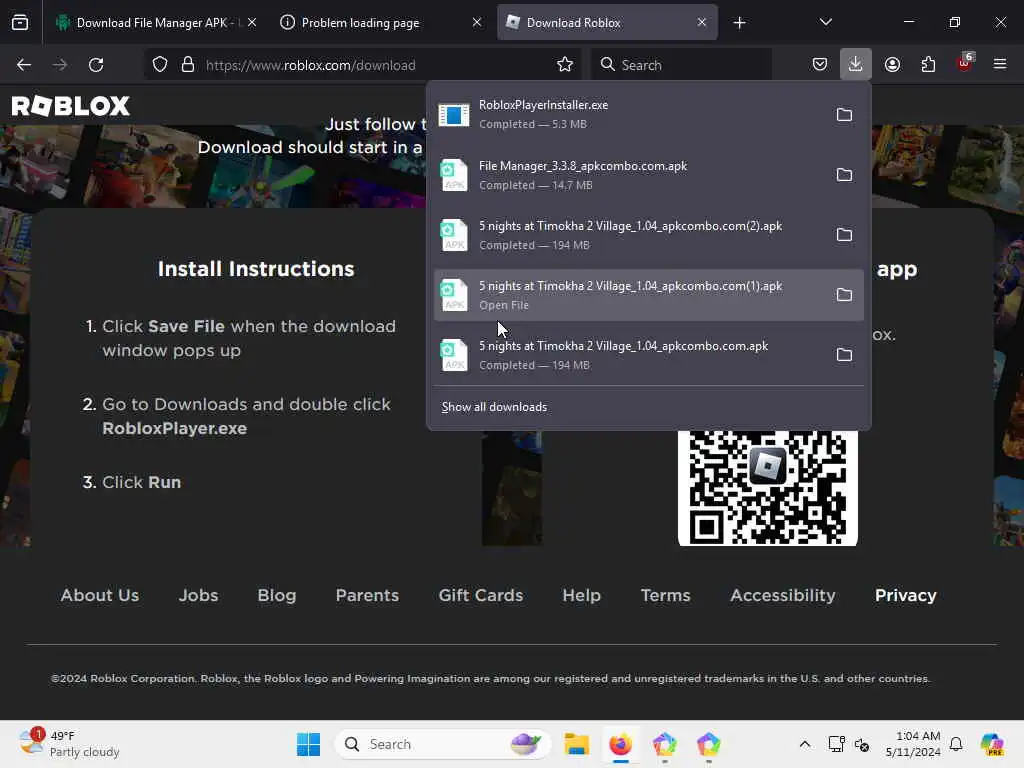
Task: Open File Explorer from taskbar
Action: tap(577, 744)
